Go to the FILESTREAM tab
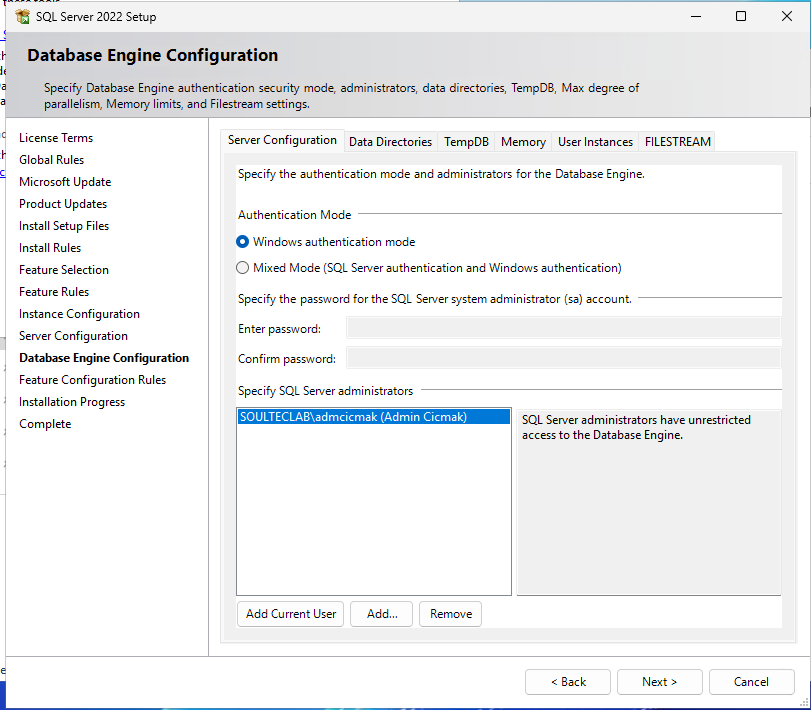This screenshot has width=811, height=710. point(677,142)
